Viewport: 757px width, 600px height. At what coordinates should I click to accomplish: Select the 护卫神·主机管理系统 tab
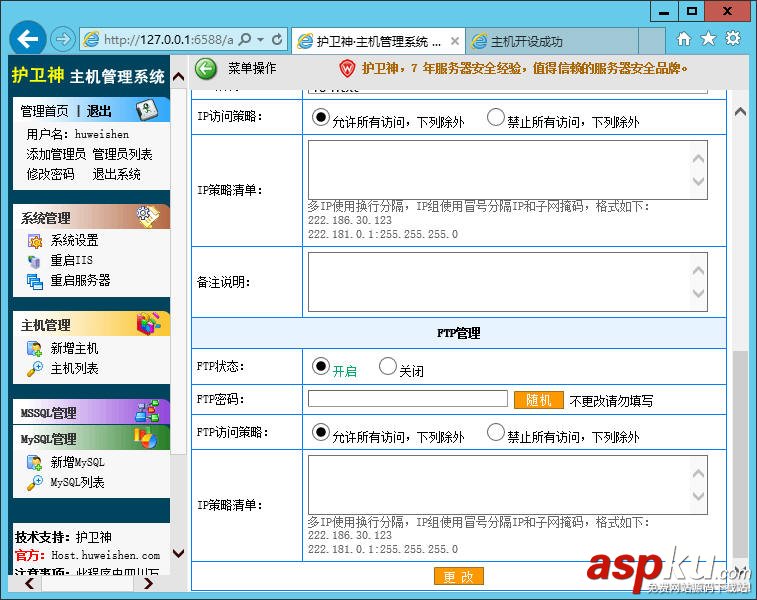point(378,42)
